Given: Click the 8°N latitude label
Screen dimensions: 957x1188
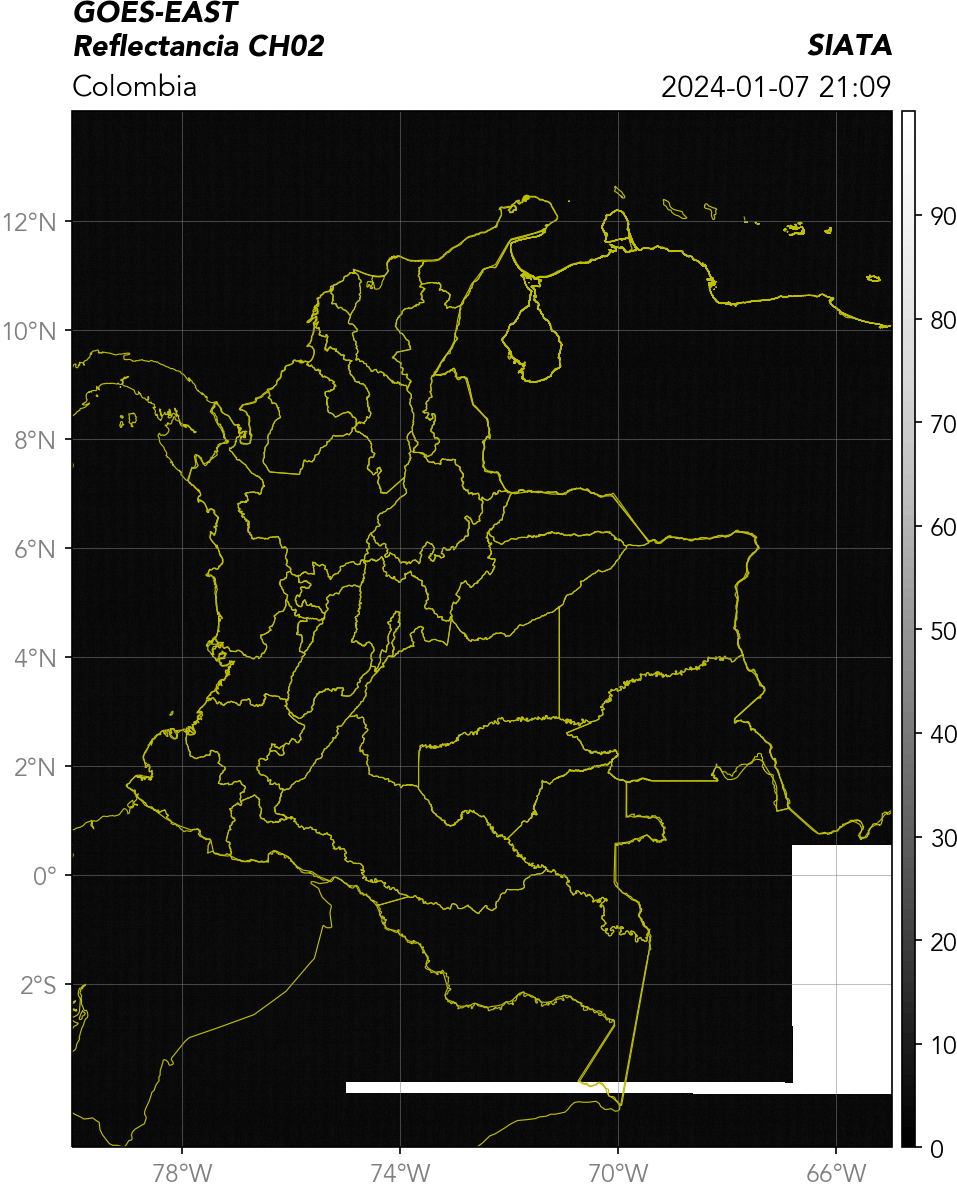Looking at the screenshot, I should pos(35,440).
